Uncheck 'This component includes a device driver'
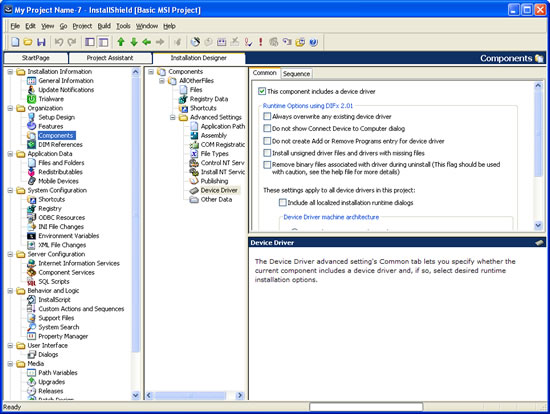 point(262,91)
